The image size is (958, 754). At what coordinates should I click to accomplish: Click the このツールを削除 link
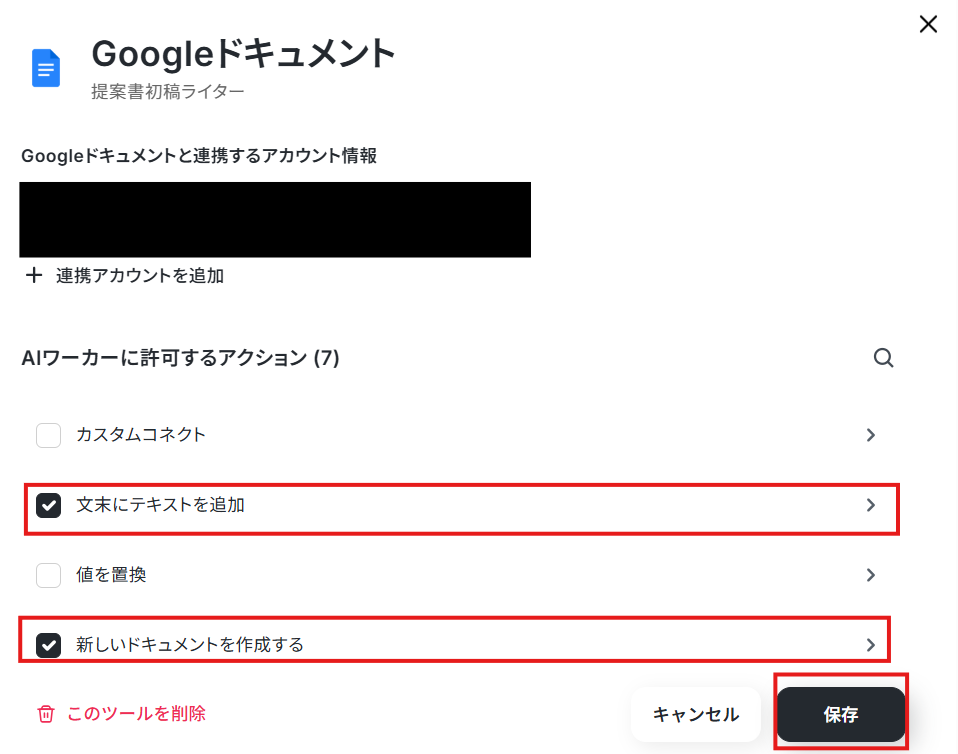136,714
